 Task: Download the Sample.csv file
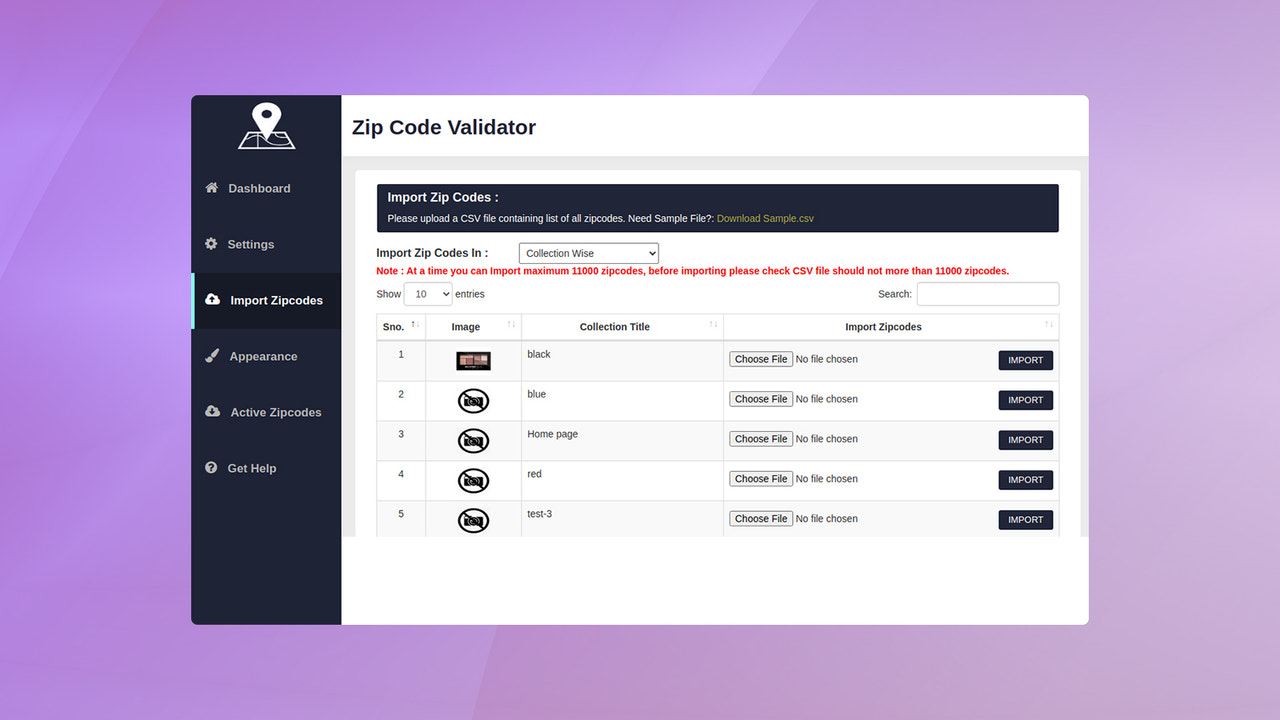click(x=765, y=218)
